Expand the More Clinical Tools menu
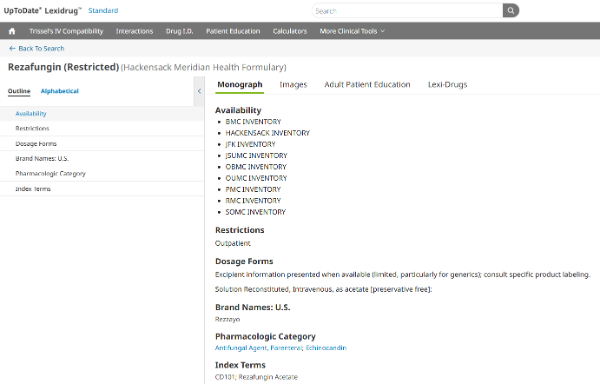This screenshot has height=384, width=600. pos(352,31)
